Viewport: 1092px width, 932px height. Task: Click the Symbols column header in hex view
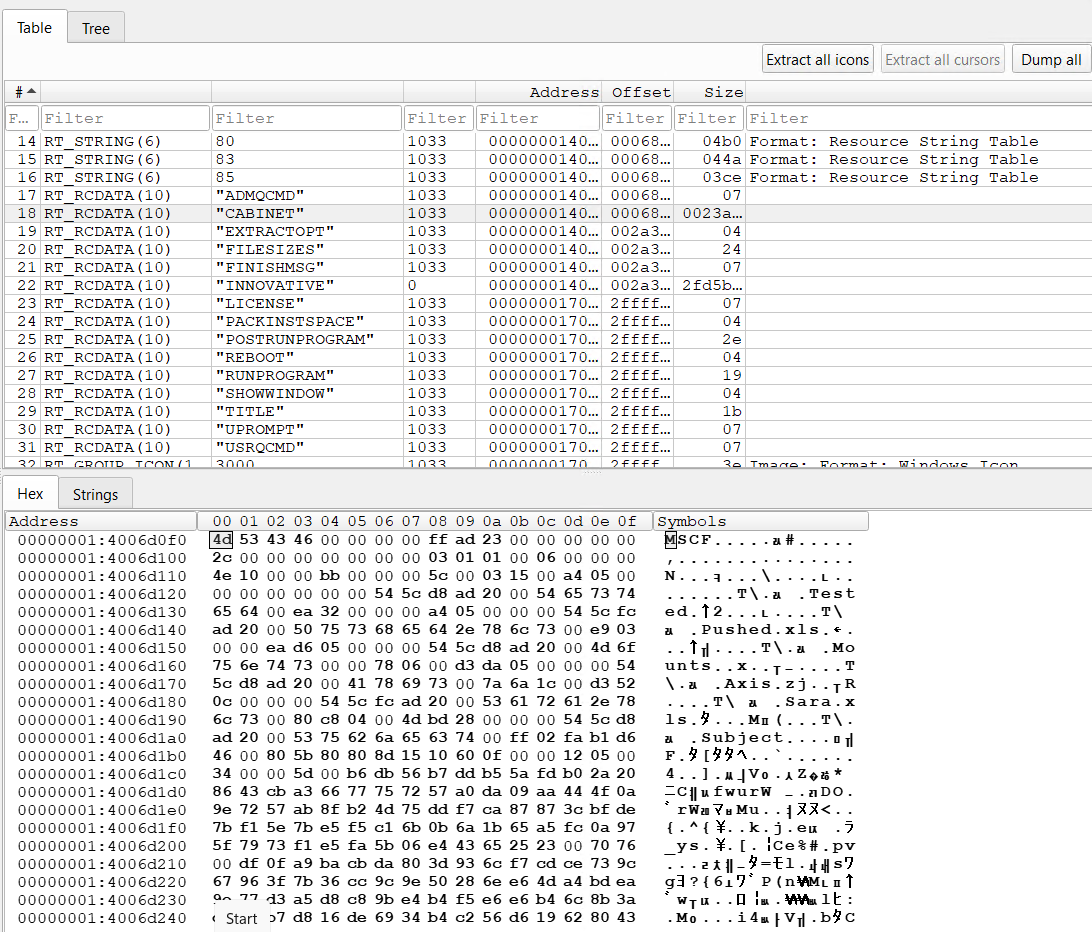760,521
